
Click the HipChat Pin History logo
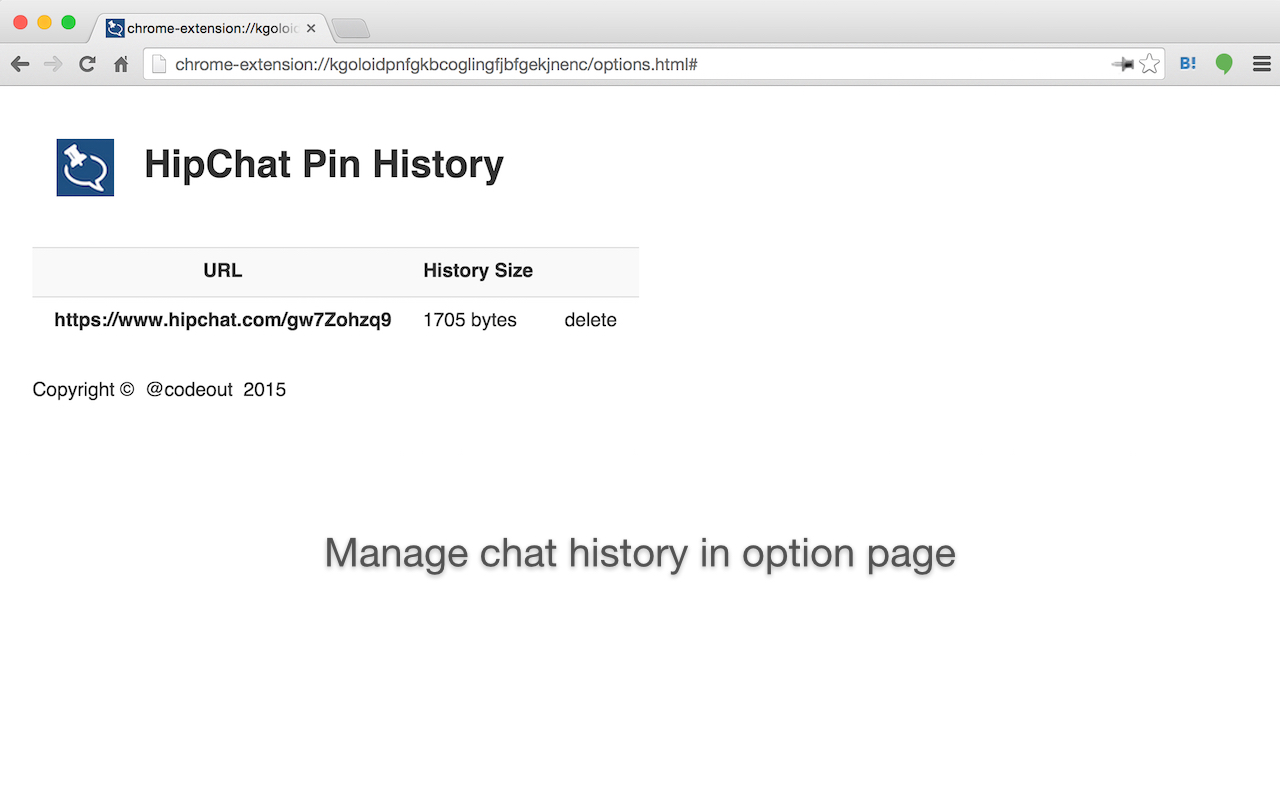pos(85,167)
